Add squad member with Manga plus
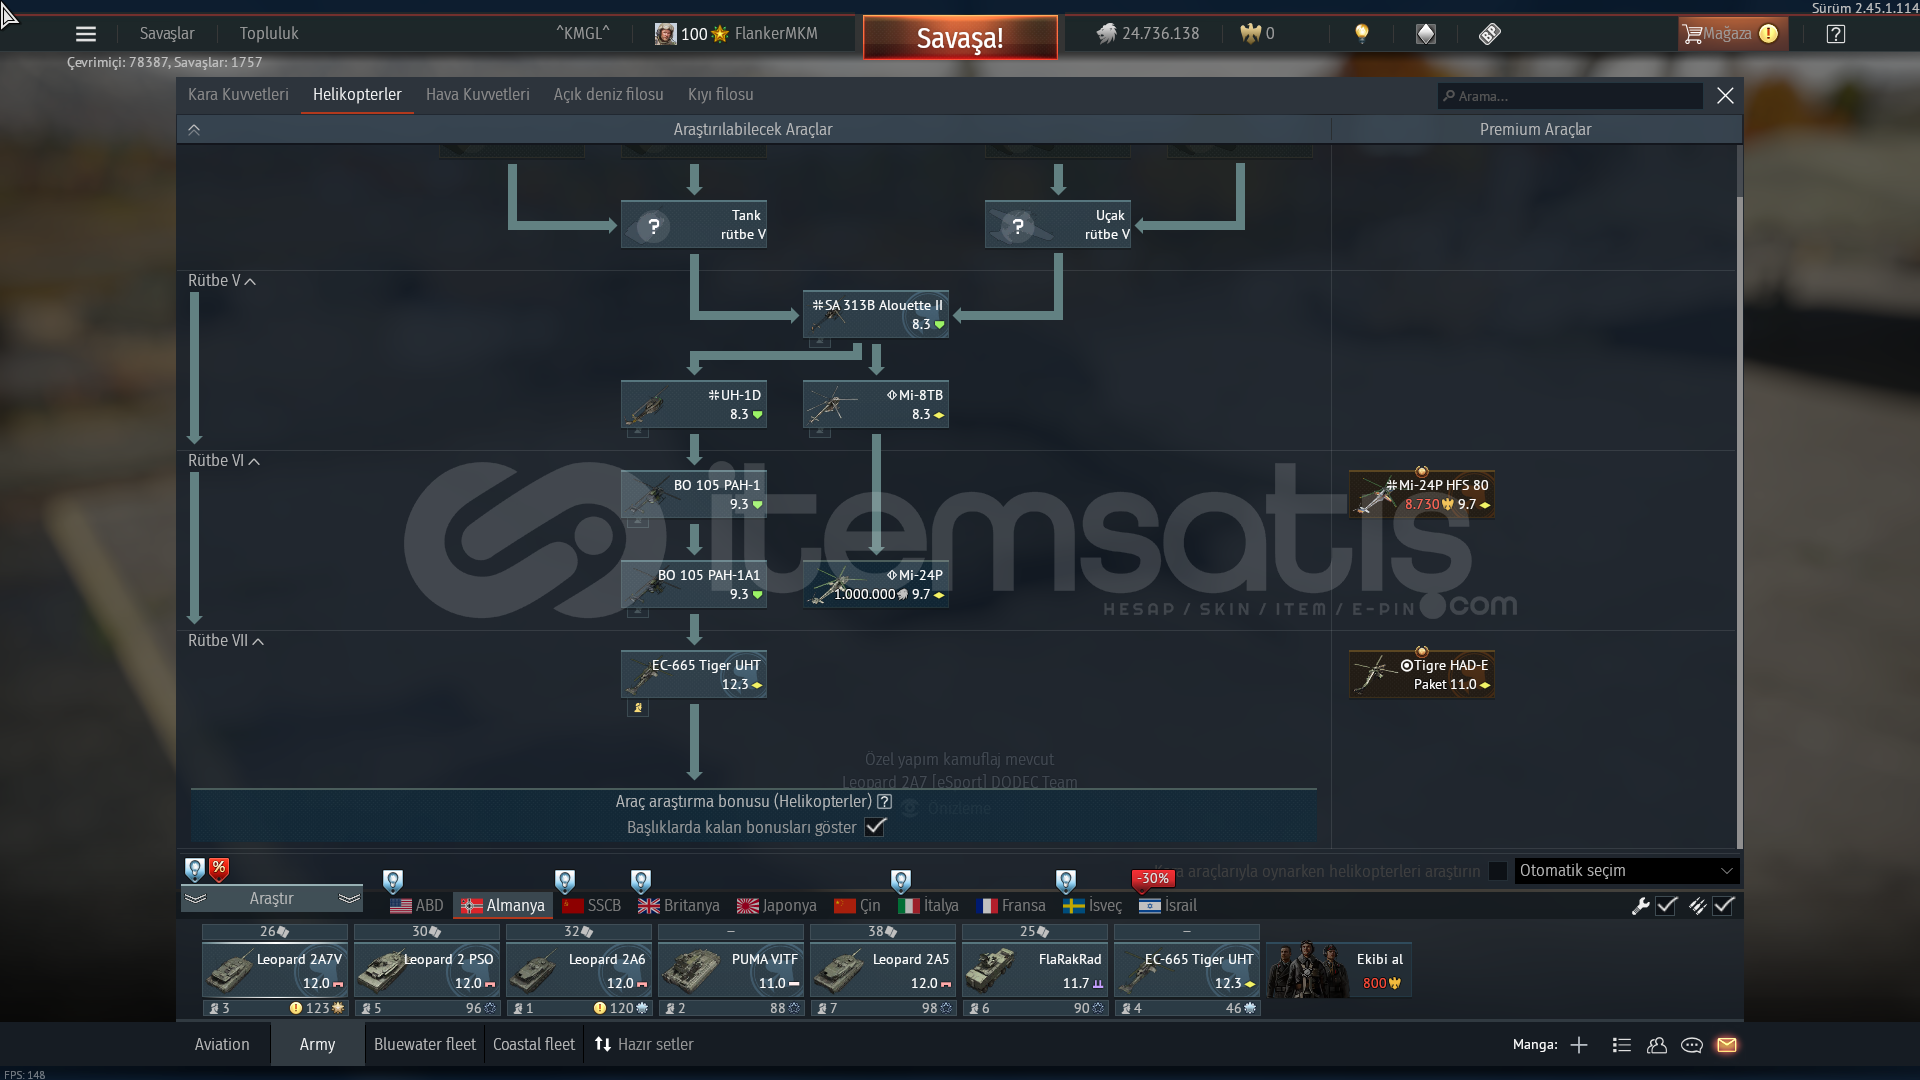Viewport: 1920px width, 1080px height. [x=1579, y=1045]
